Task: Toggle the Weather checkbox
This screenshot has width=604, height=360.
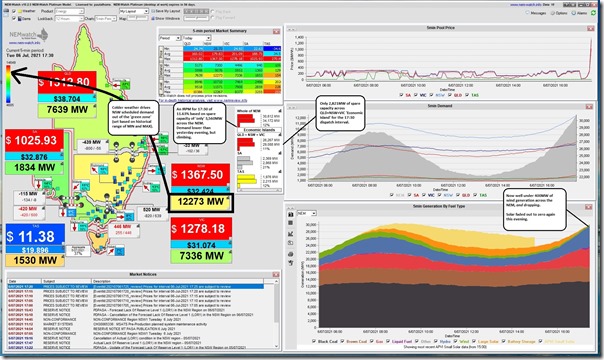Action: coord(14,11)
